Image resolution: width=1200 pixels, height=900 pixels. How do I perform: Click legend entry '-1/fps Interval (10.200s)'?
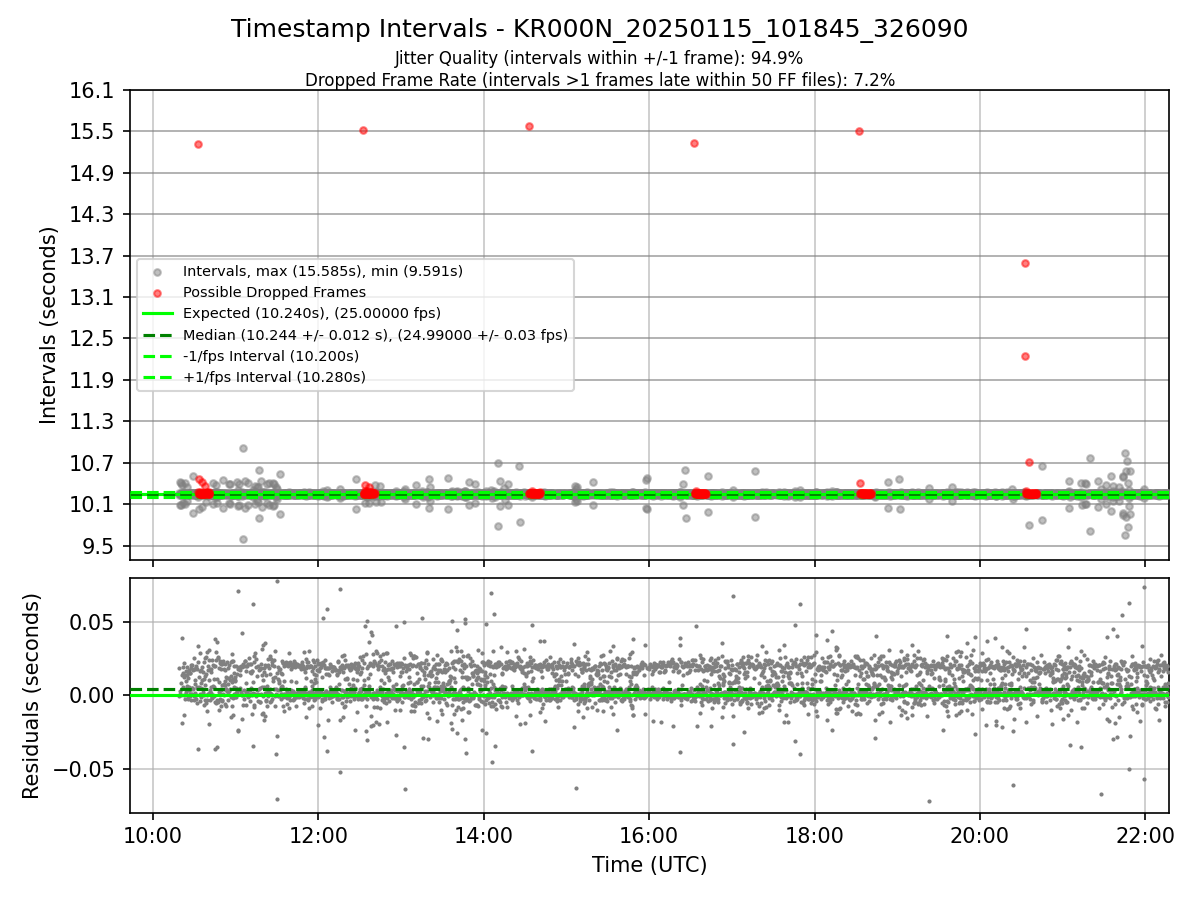click(271, 356)
